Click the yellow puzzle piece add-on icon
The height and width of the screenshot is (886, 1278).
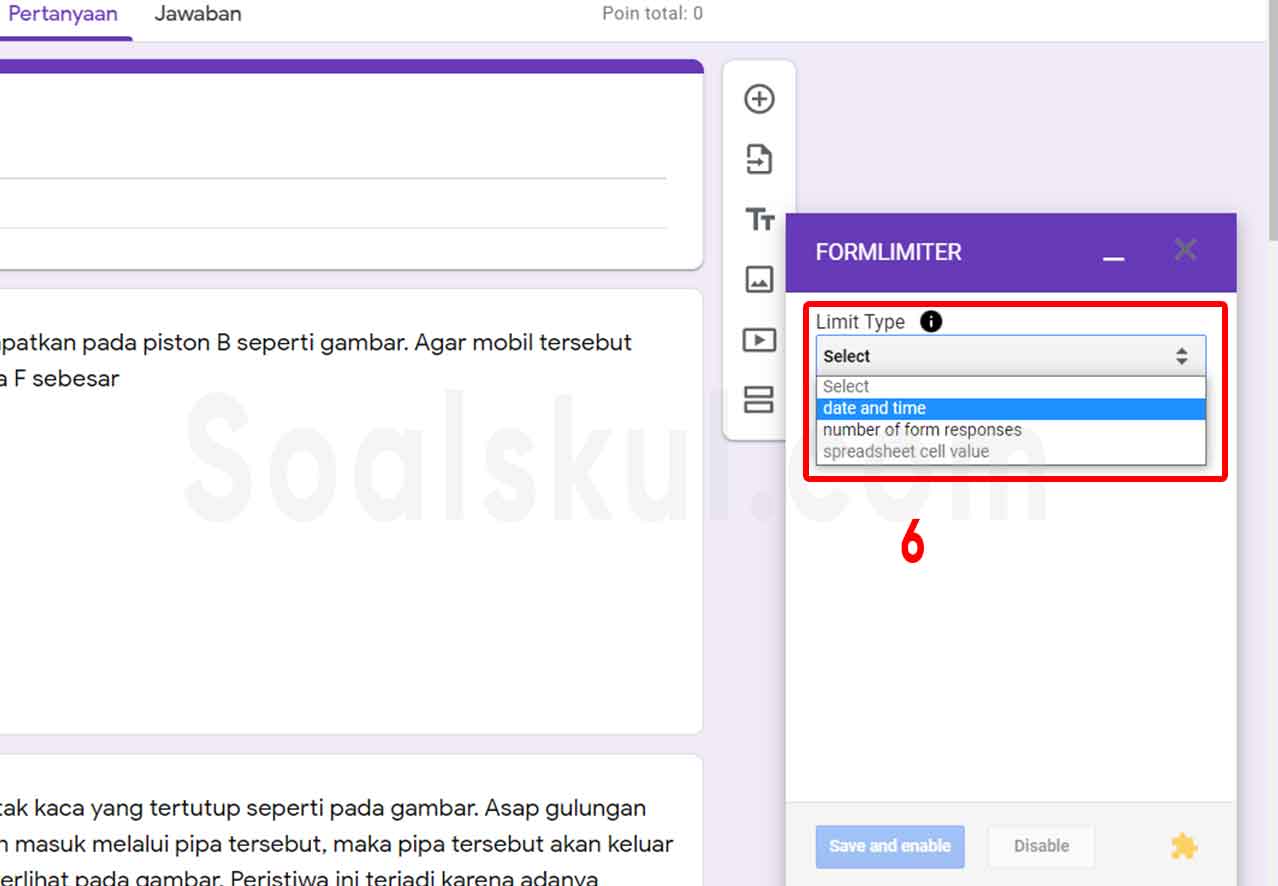coord(1184,847)
